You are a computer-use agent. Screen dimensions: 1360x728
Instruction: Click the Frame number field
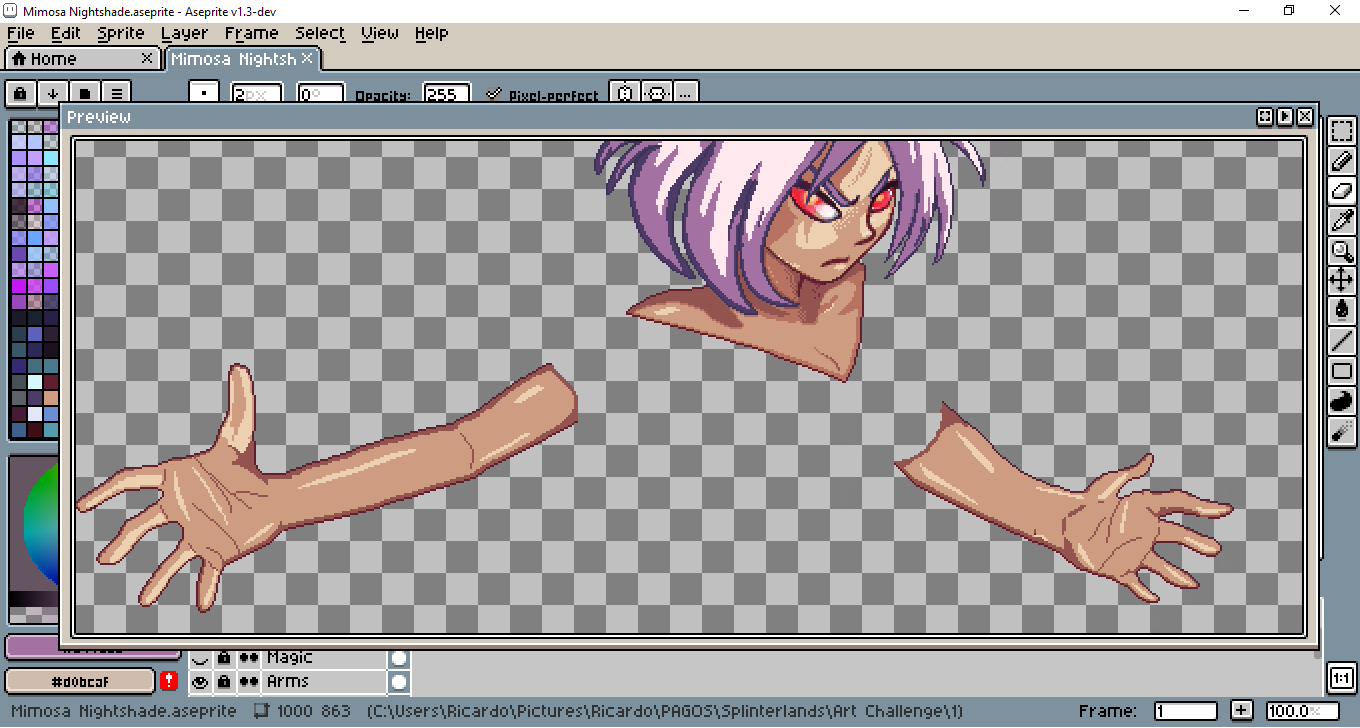click(1186, 711)
